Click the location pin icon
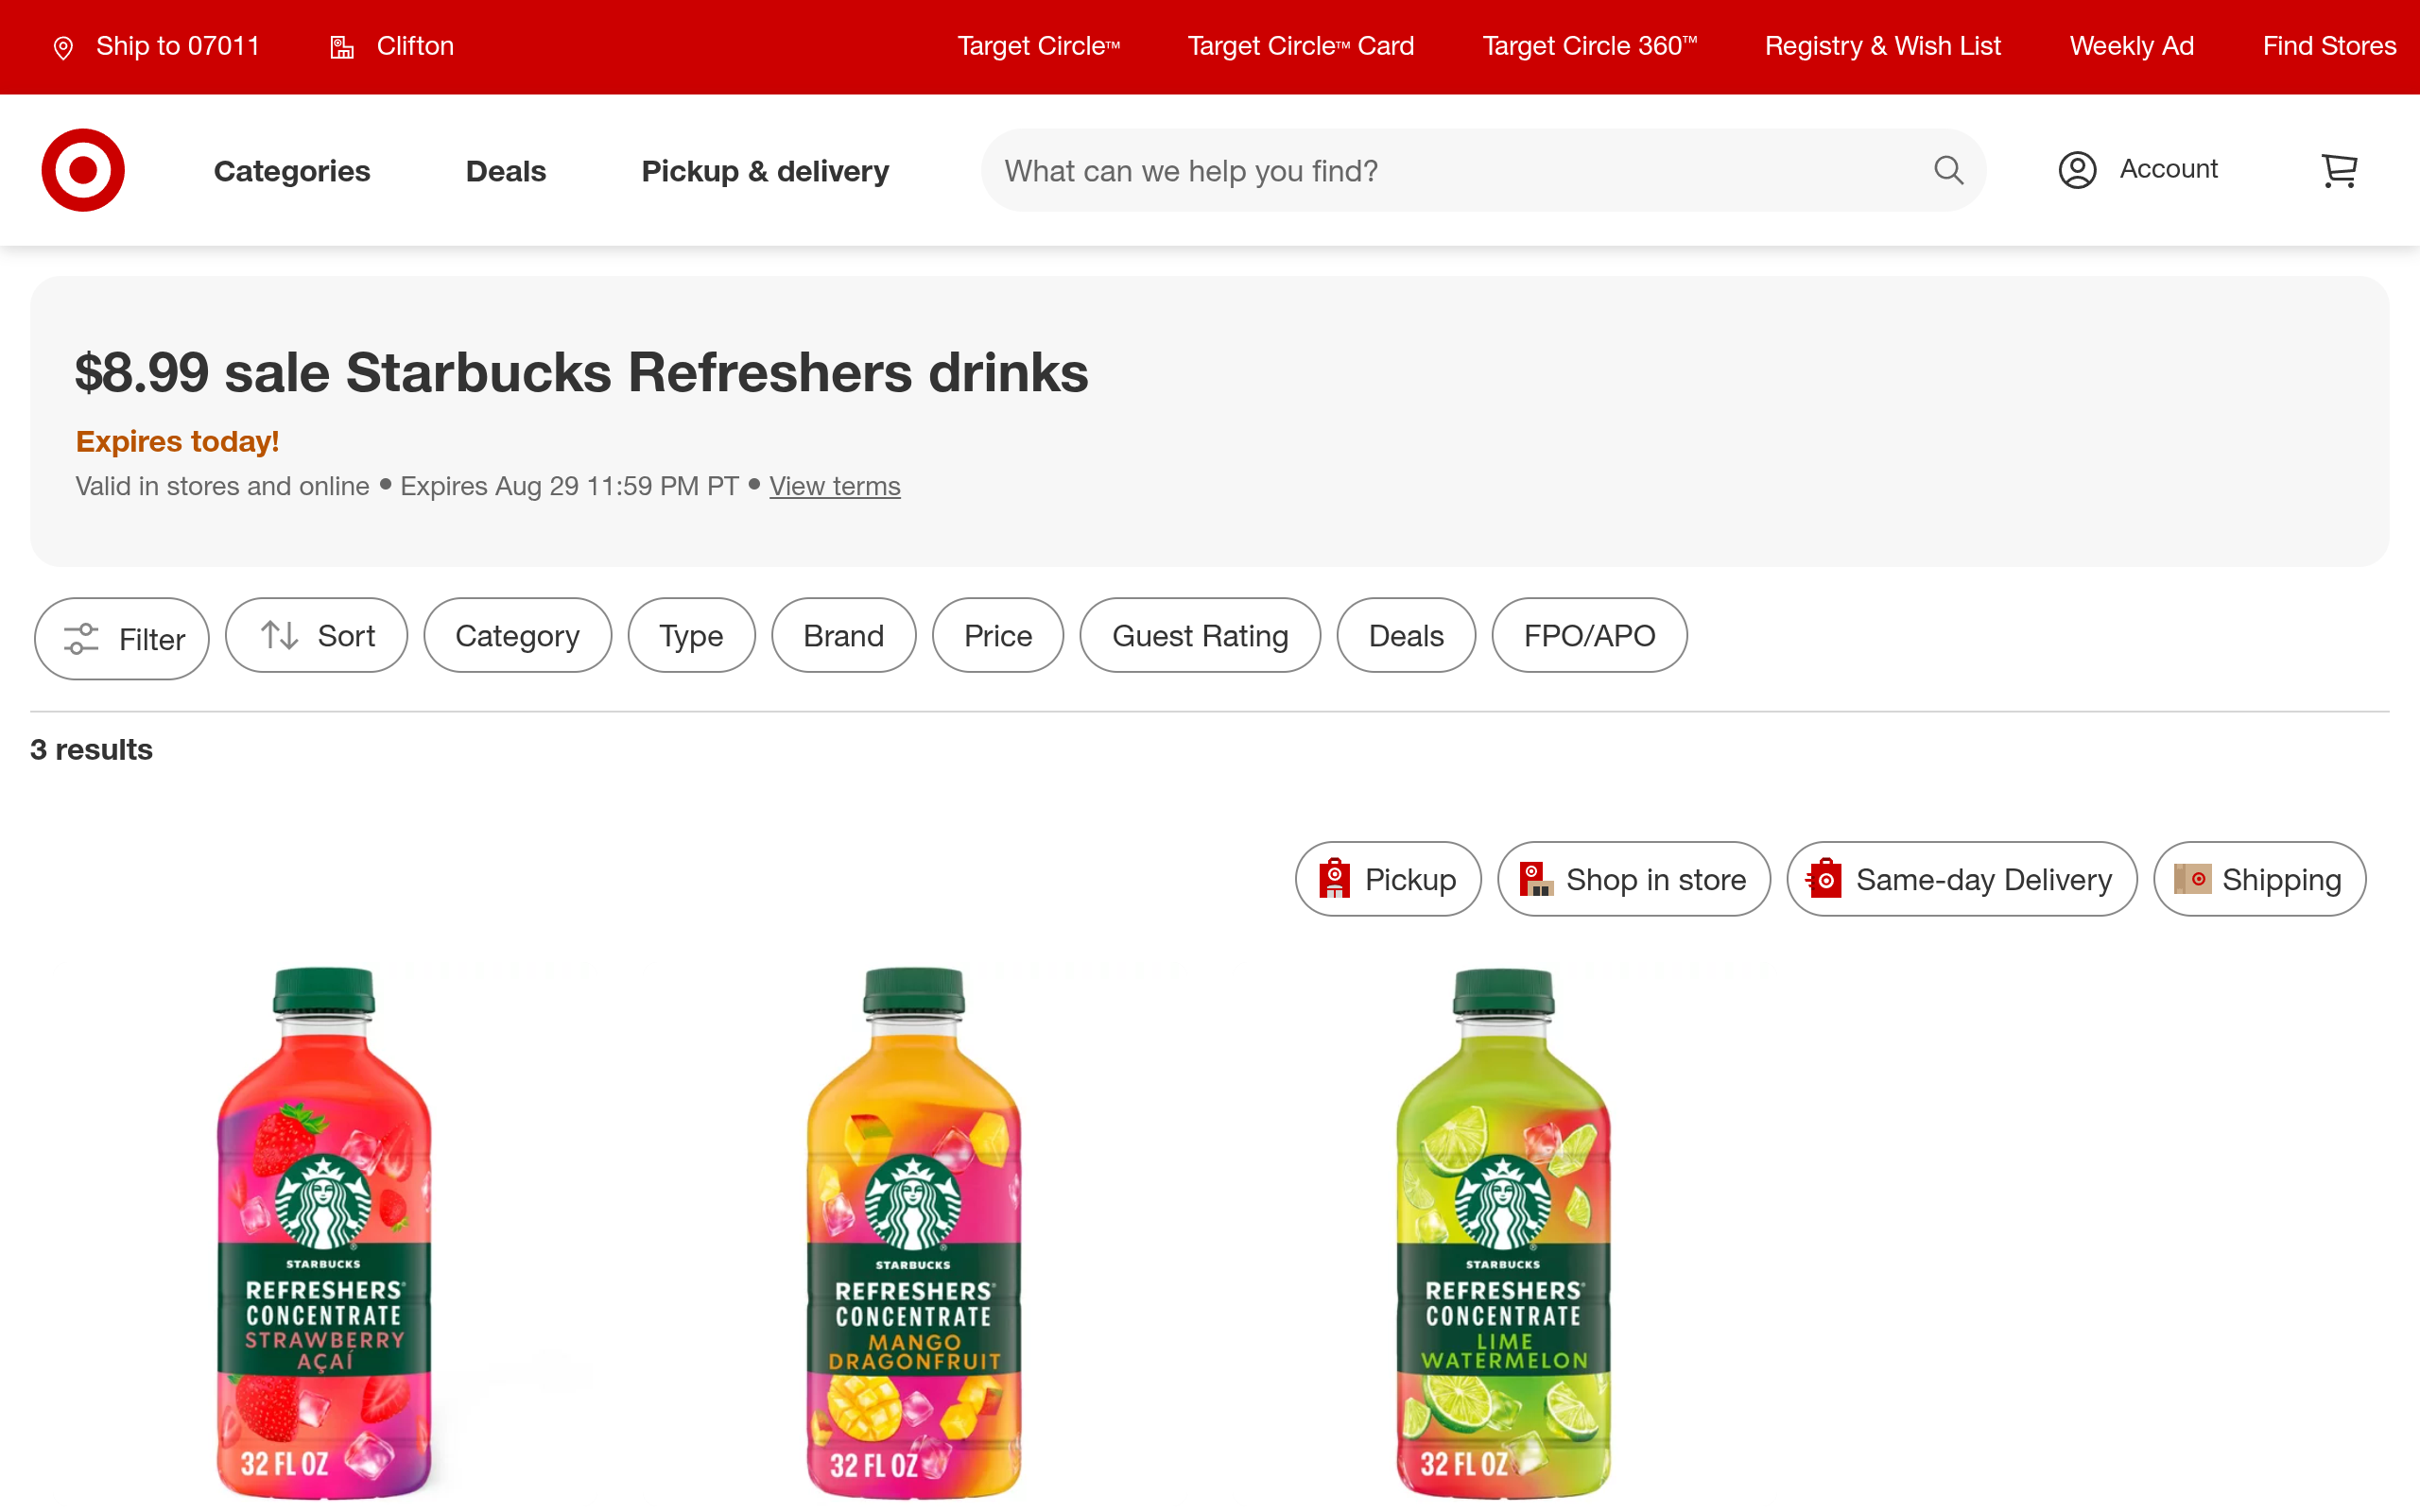The image size is (2420, 1512). [63, 48]
